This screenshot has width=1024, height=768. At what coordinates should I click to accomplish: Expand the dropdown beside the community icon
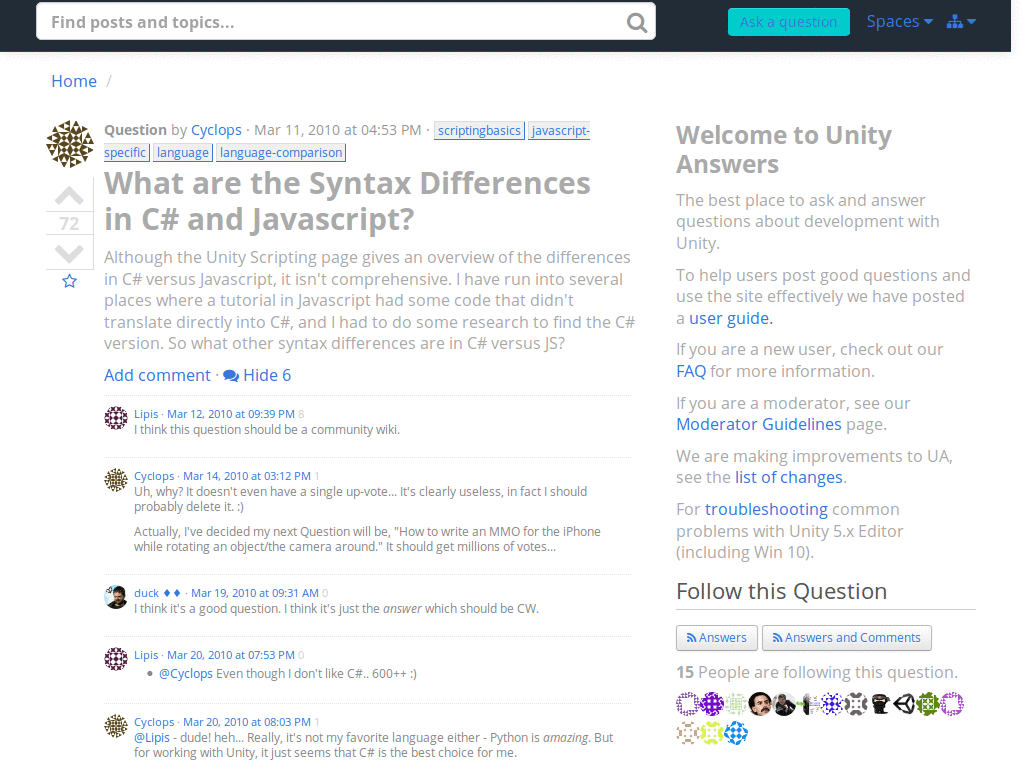coord(972,21)
